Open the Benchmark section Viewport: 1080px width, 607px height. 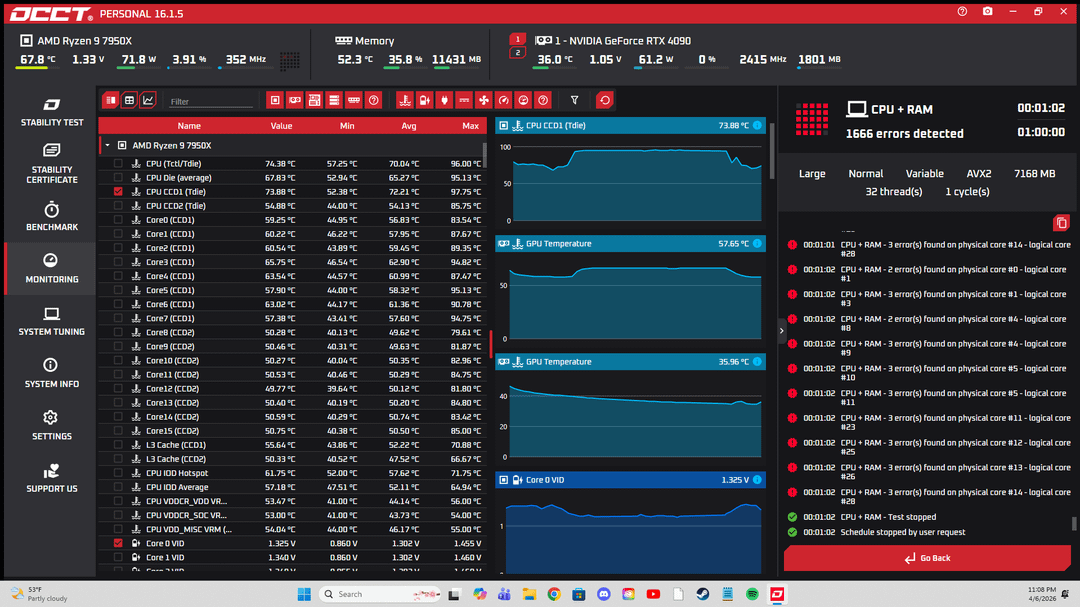(52, 216)
